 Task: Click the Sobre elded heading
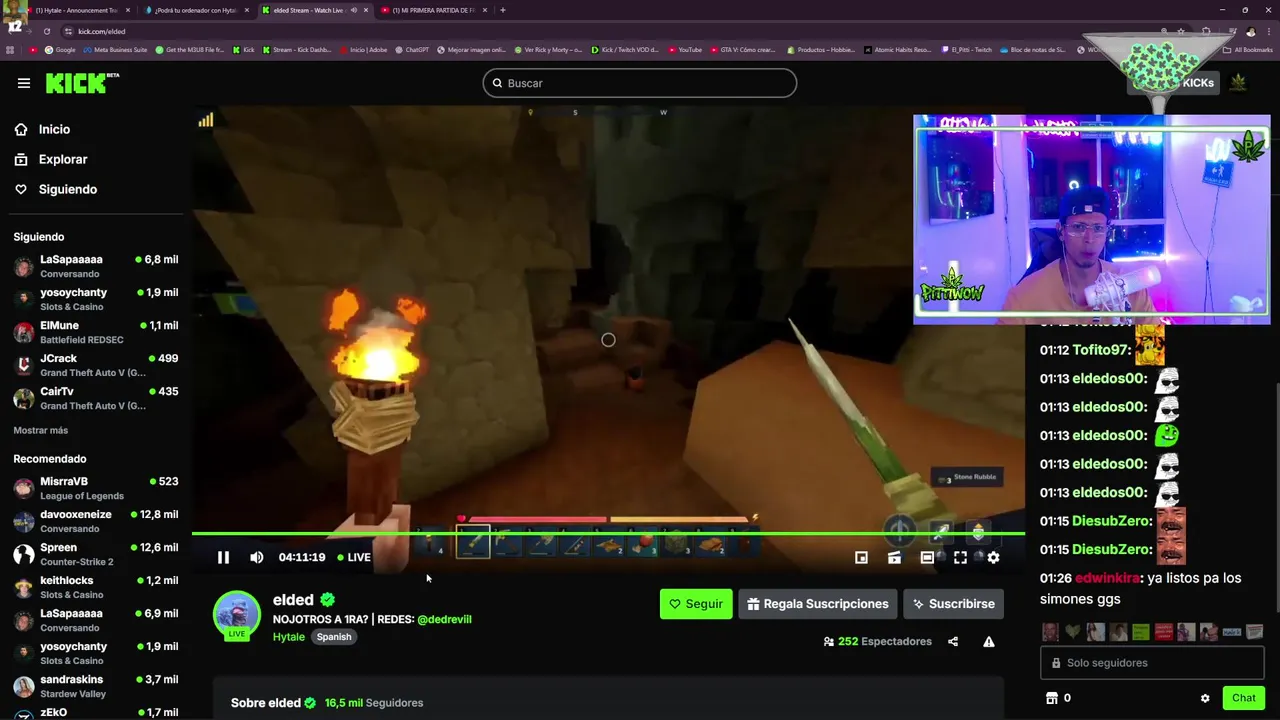[x=266, y=703]
